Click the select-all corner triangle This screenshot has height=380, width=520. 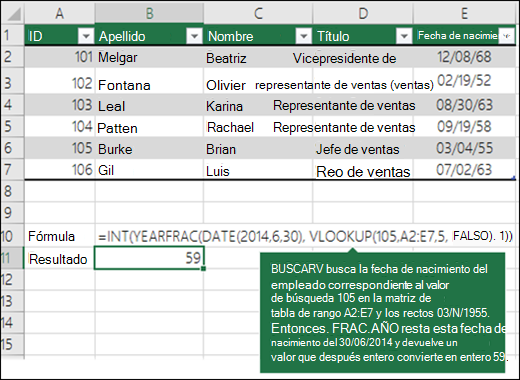click(x=13, y=14)
